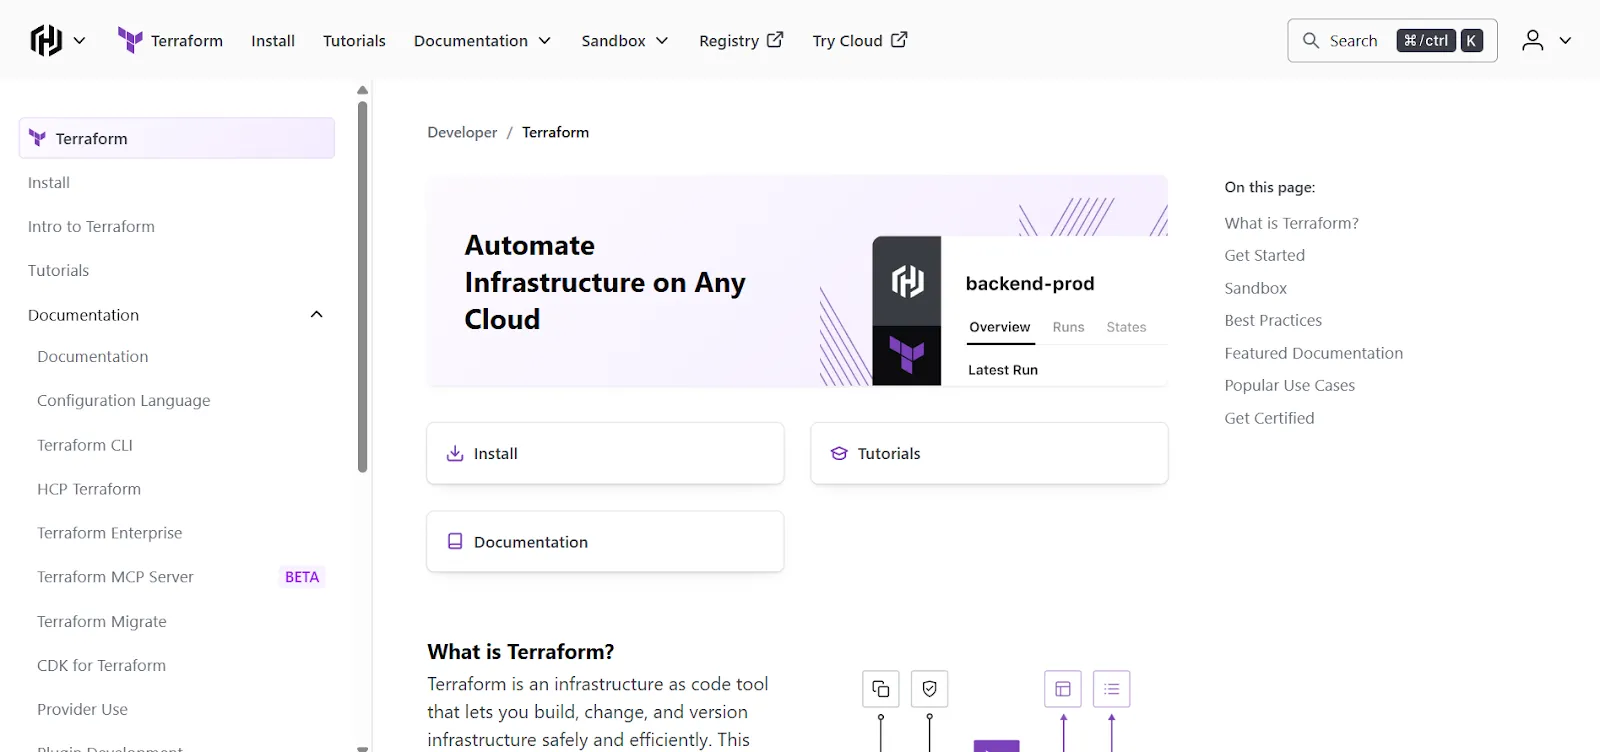Screen dimensions: 1600x752
Task: Open Terraform Migrate in sidebar
Action: [x=102, y=621]
